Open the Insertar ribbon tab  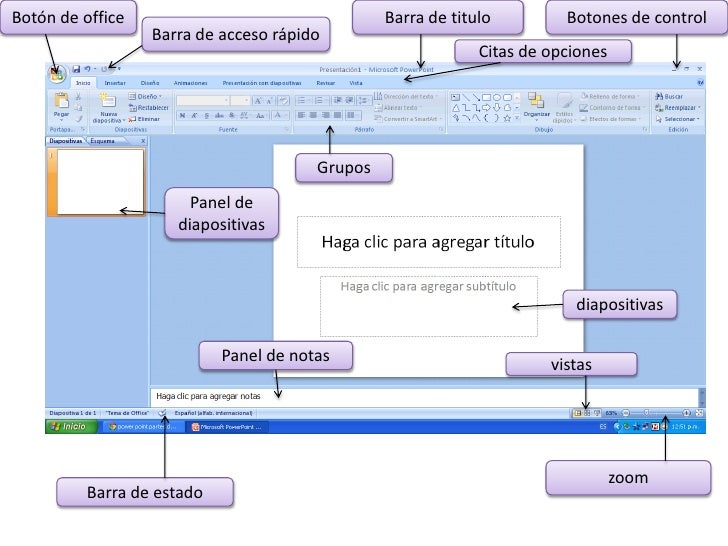[x=115, y=83]
